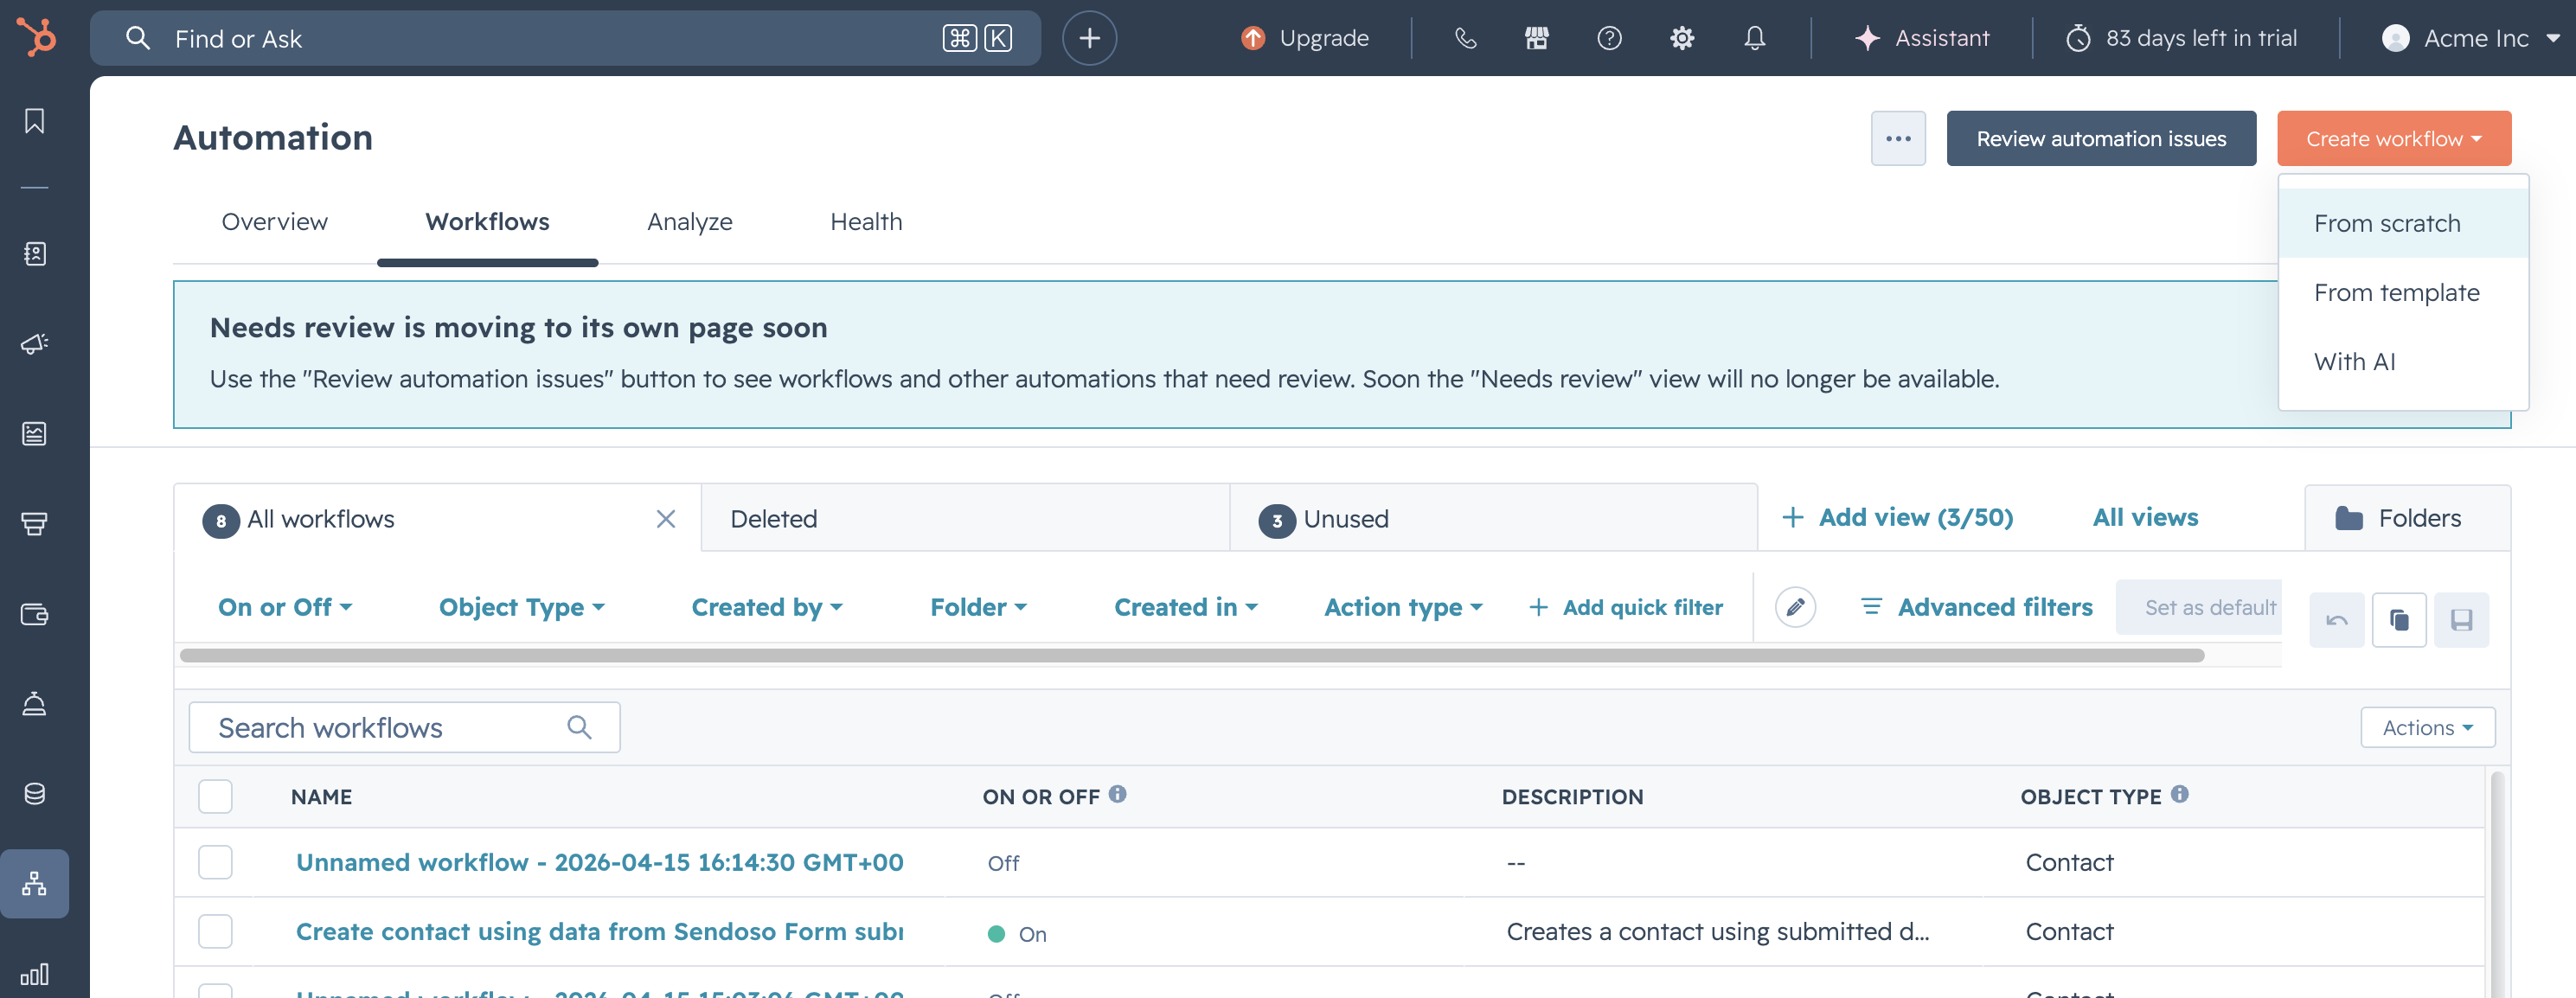Click the three-dots more options button

[1898, 138]
